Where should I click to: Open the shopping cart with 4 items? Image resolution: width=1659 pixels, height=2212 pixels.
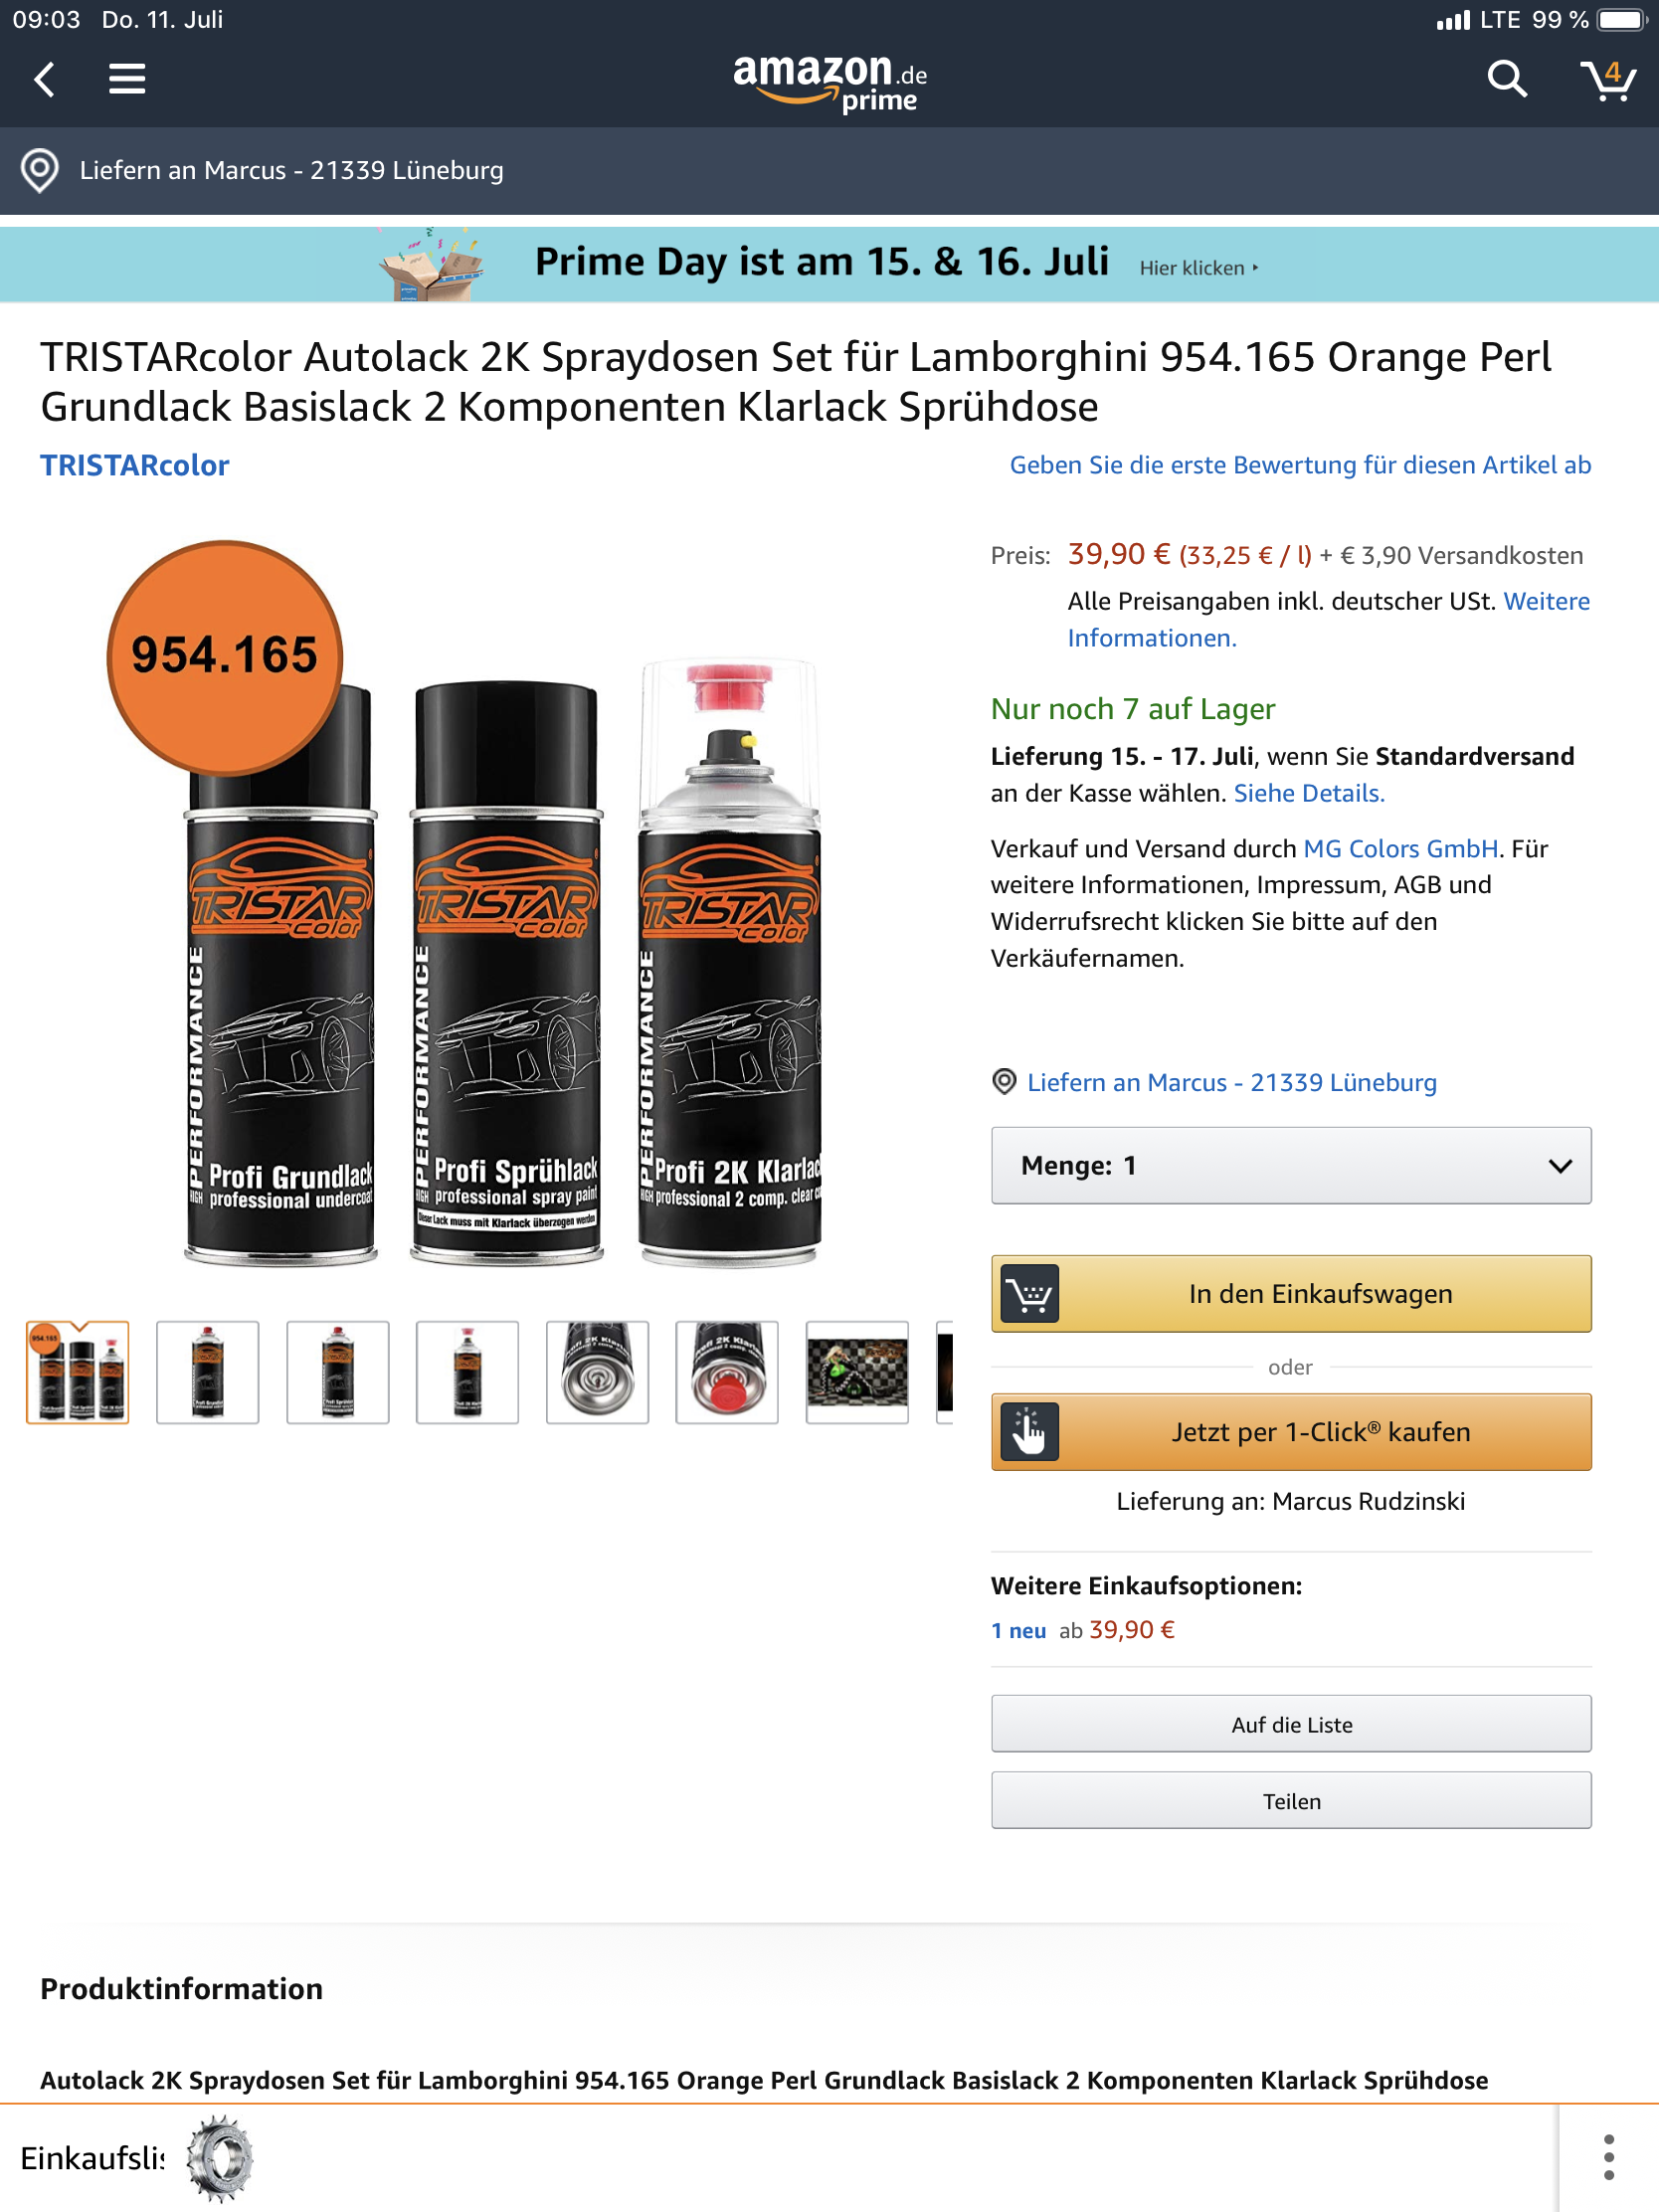click(1607, 79)
